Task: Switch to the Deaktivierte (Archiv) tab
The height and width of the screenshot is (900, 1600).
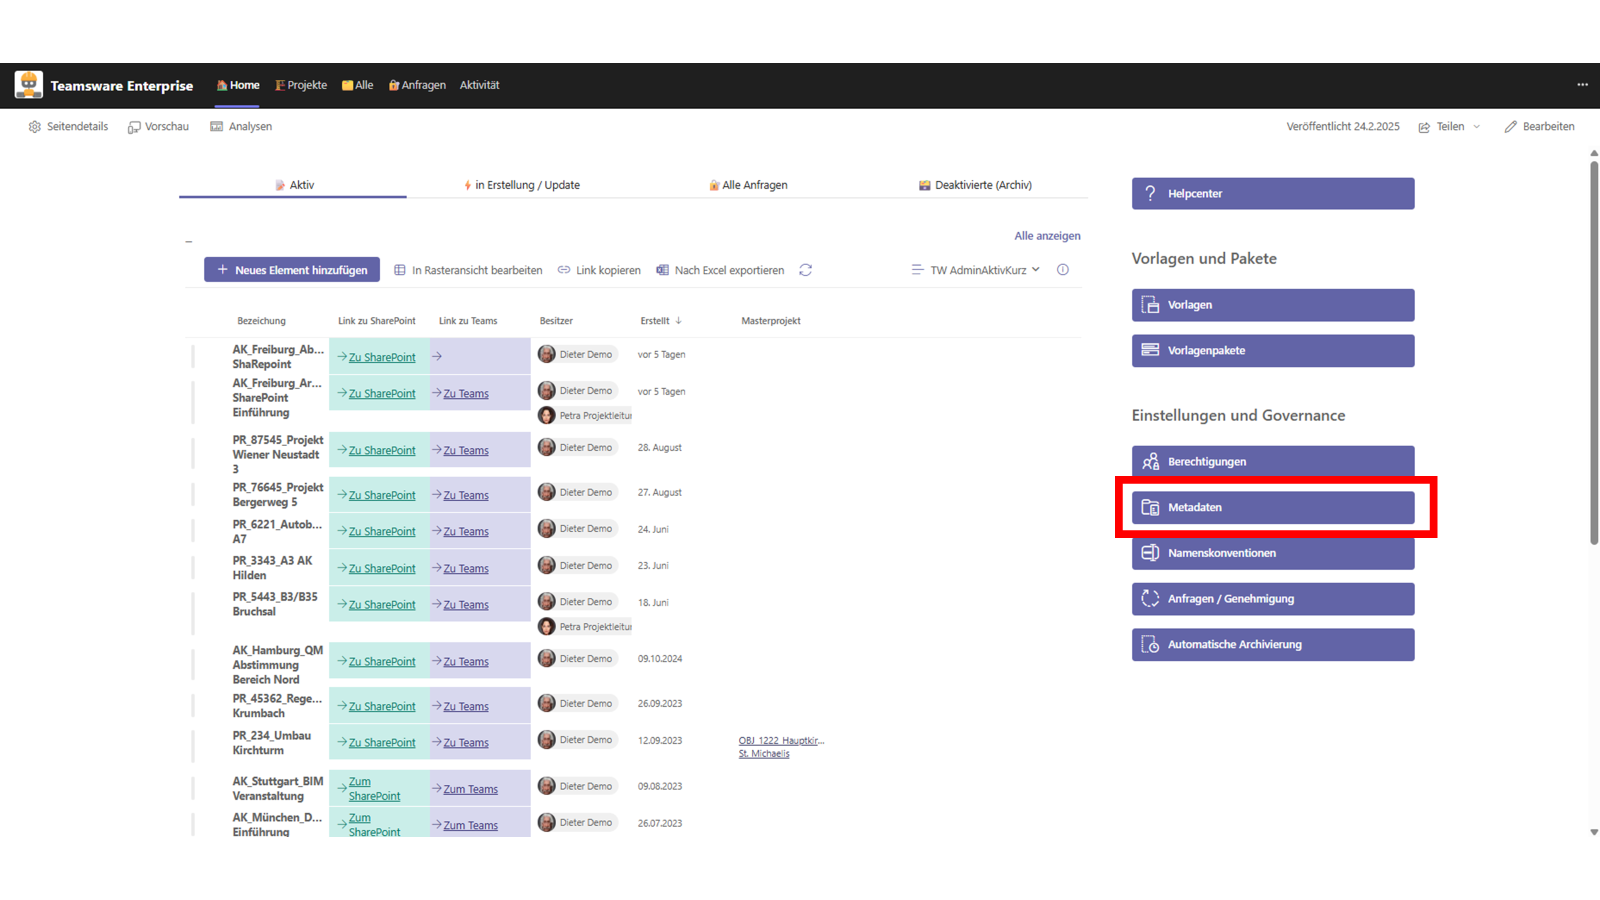Action: 975,185
